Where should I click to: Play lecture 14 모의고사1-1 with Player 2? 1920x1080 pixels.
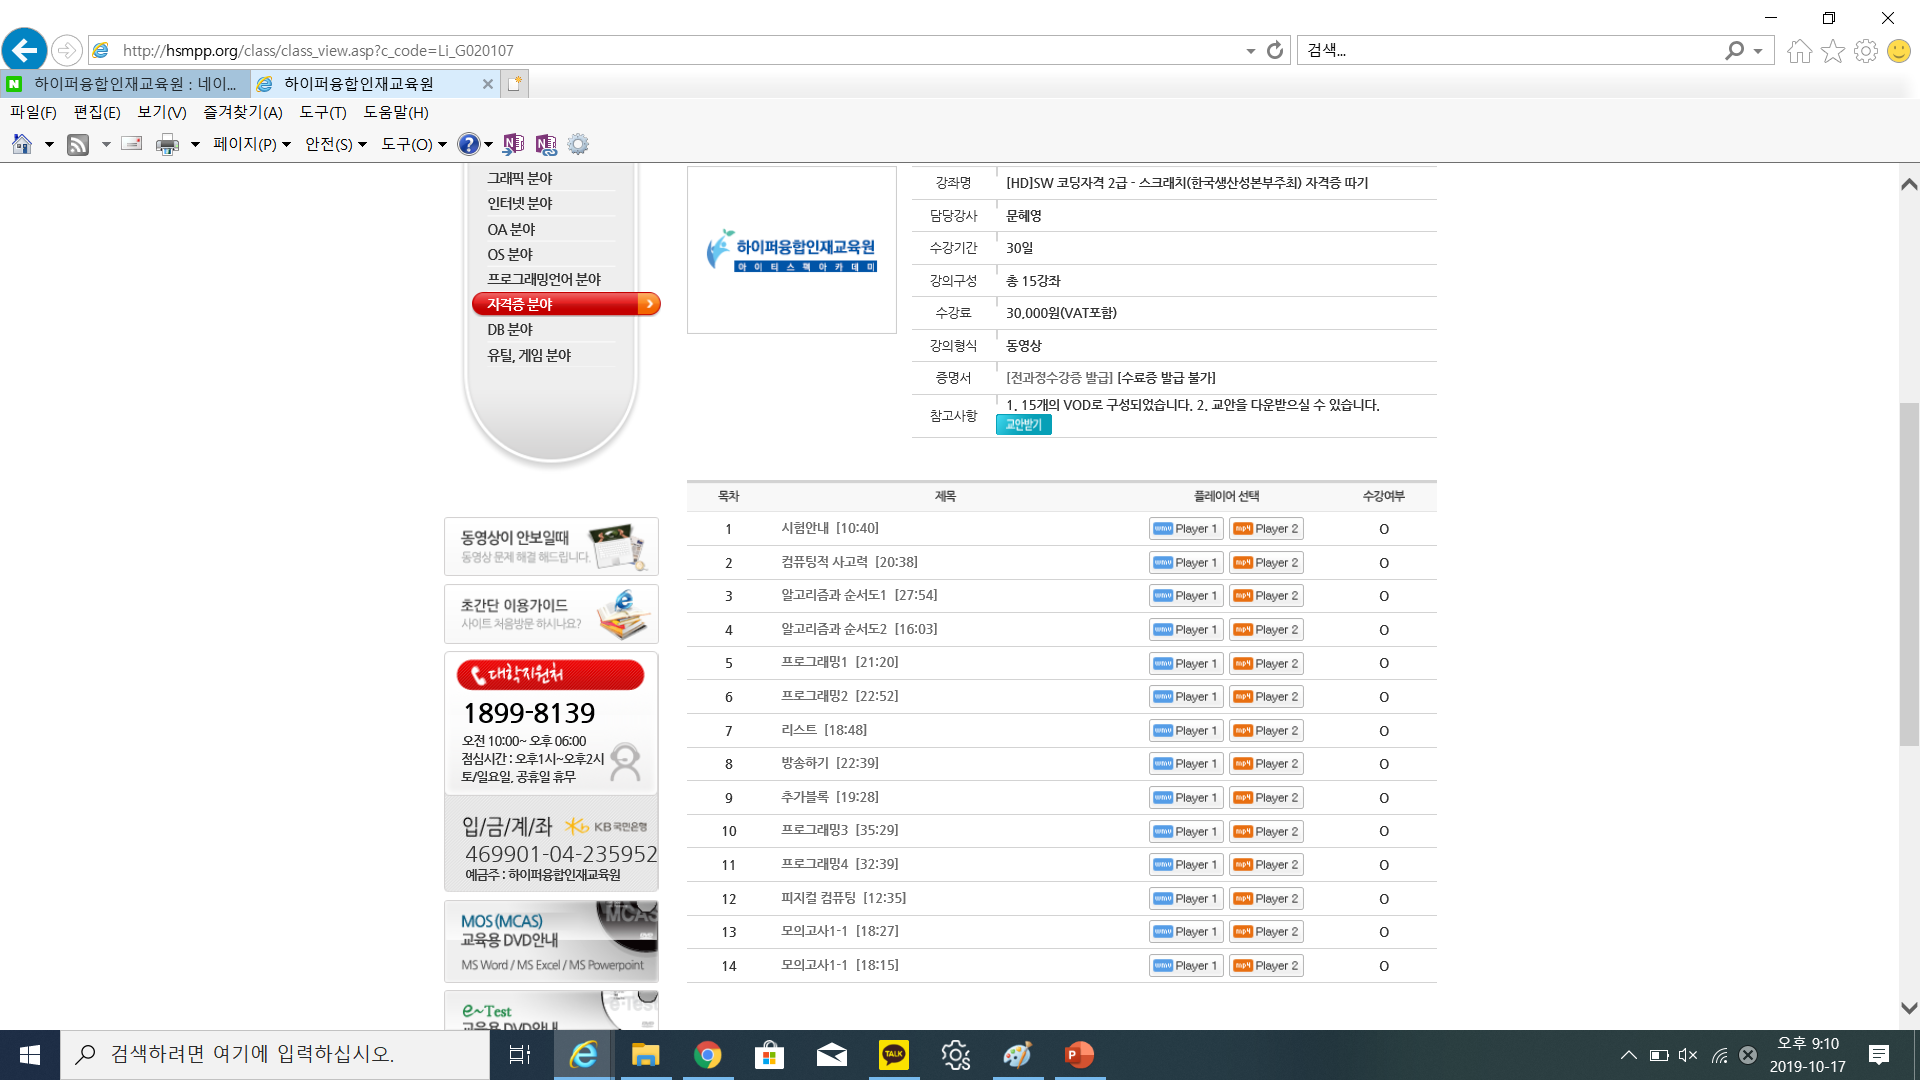tap(1266, 966)
